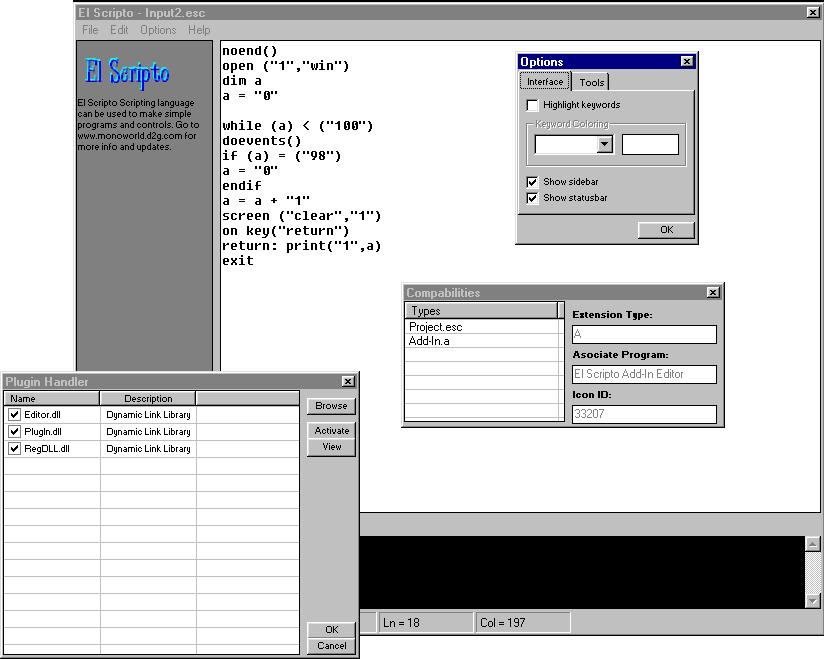Close the El Scripto main window
Image resolution: width=824 pixels, height=659 pixels.
[812, 12]
